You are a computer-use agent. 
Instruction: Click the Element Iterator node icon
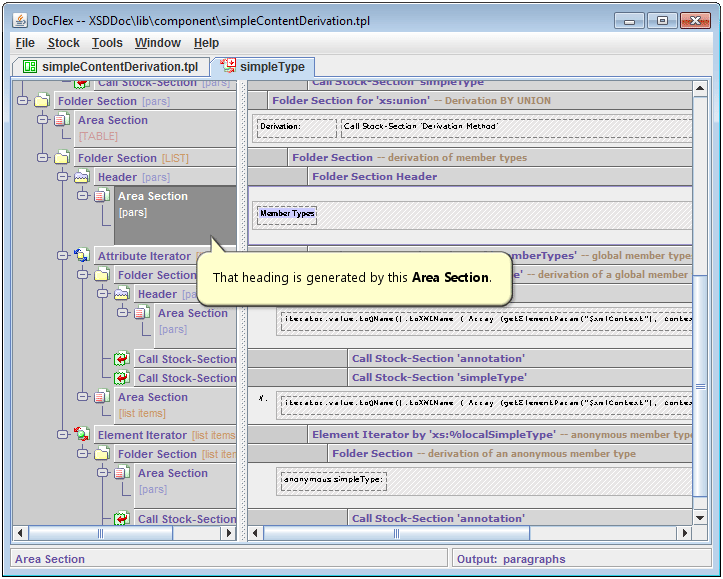point(82,435)
